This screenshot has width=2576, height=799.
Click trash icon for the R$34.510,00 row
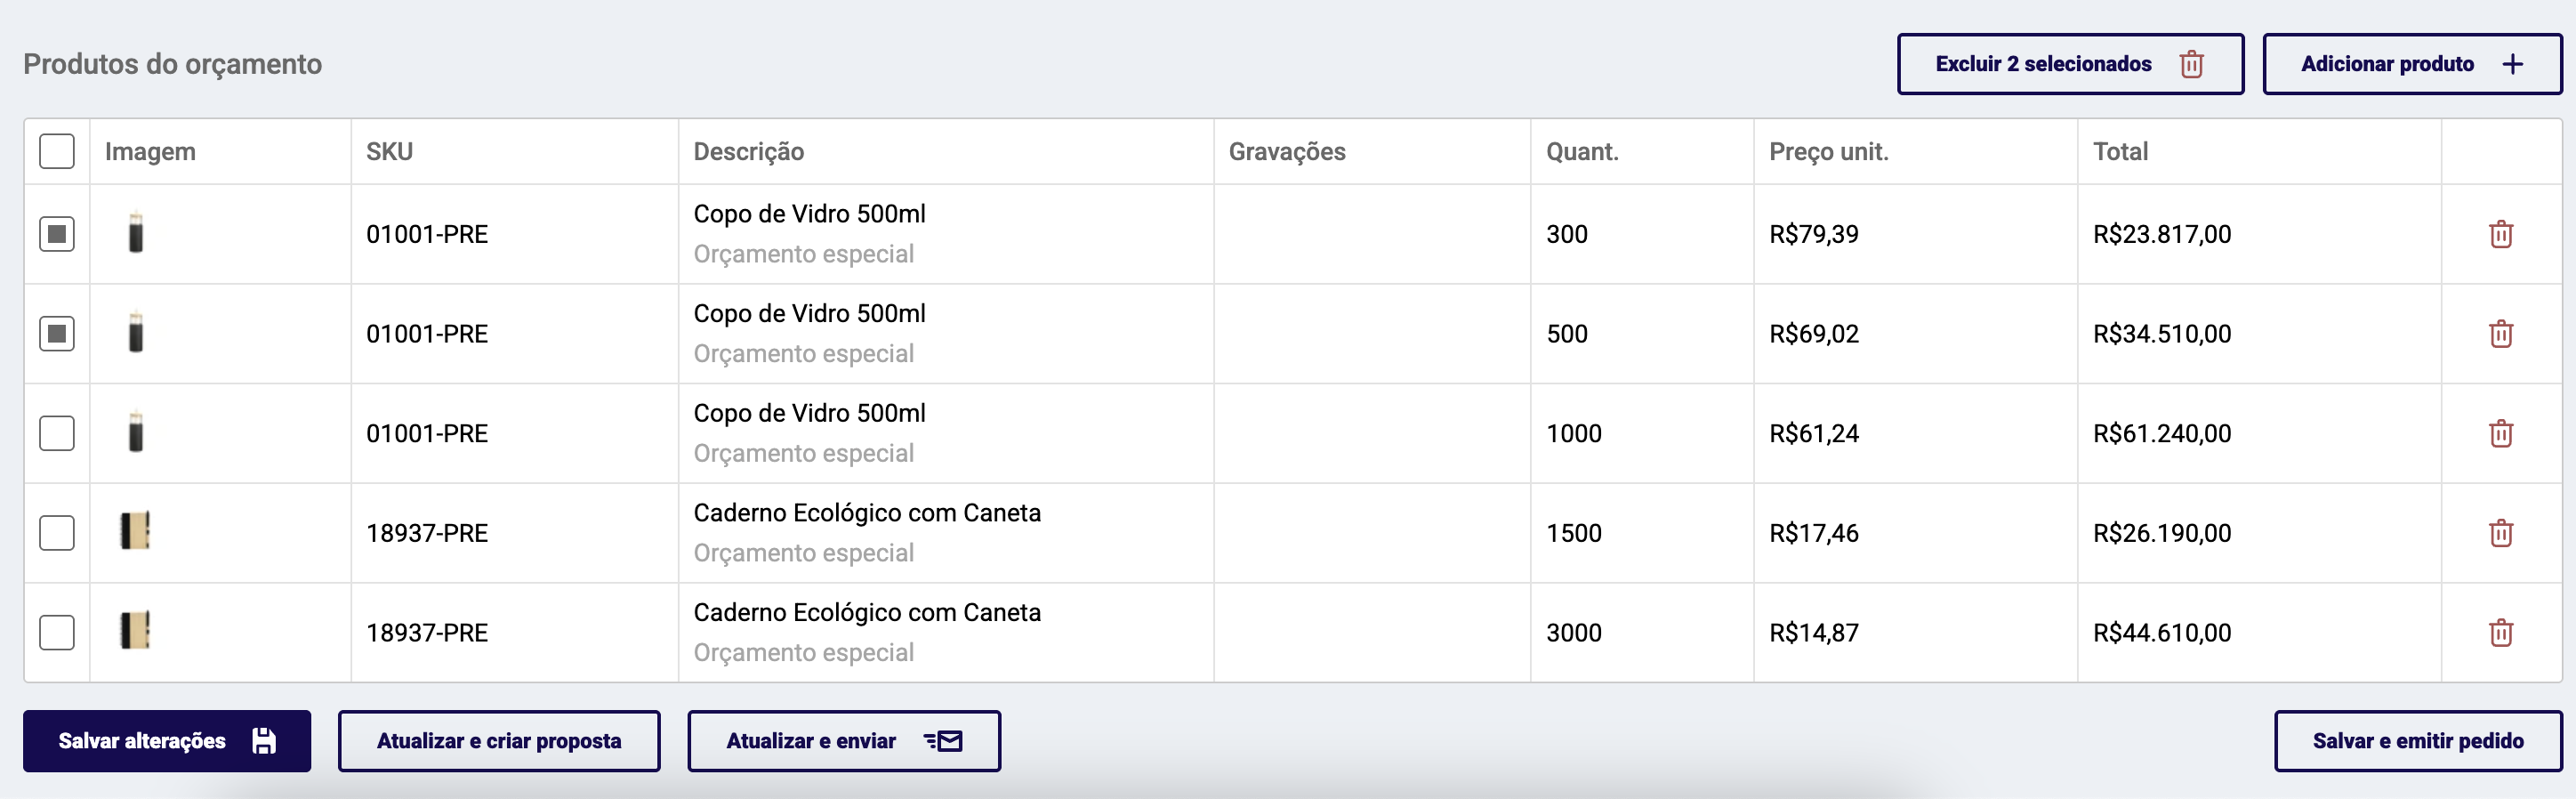(x=2500, y=333)
